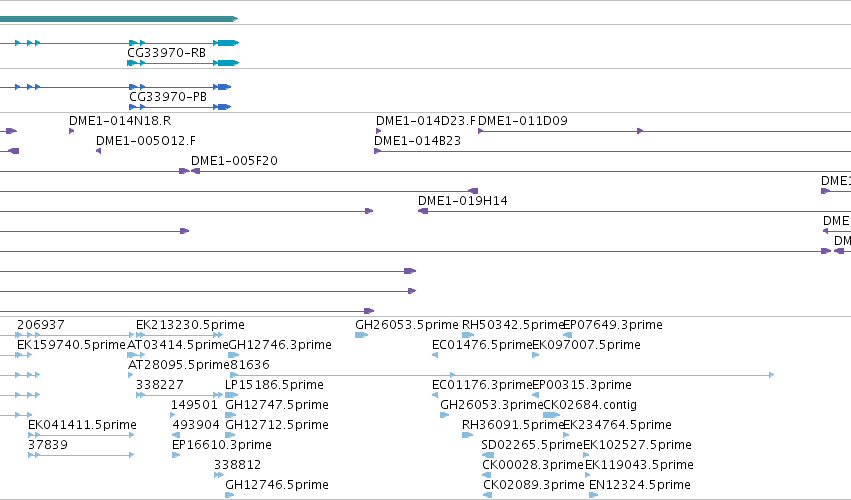Click the EK102527.5prime label
This screenshot has width=851, height=500.
tap(637, 445)
